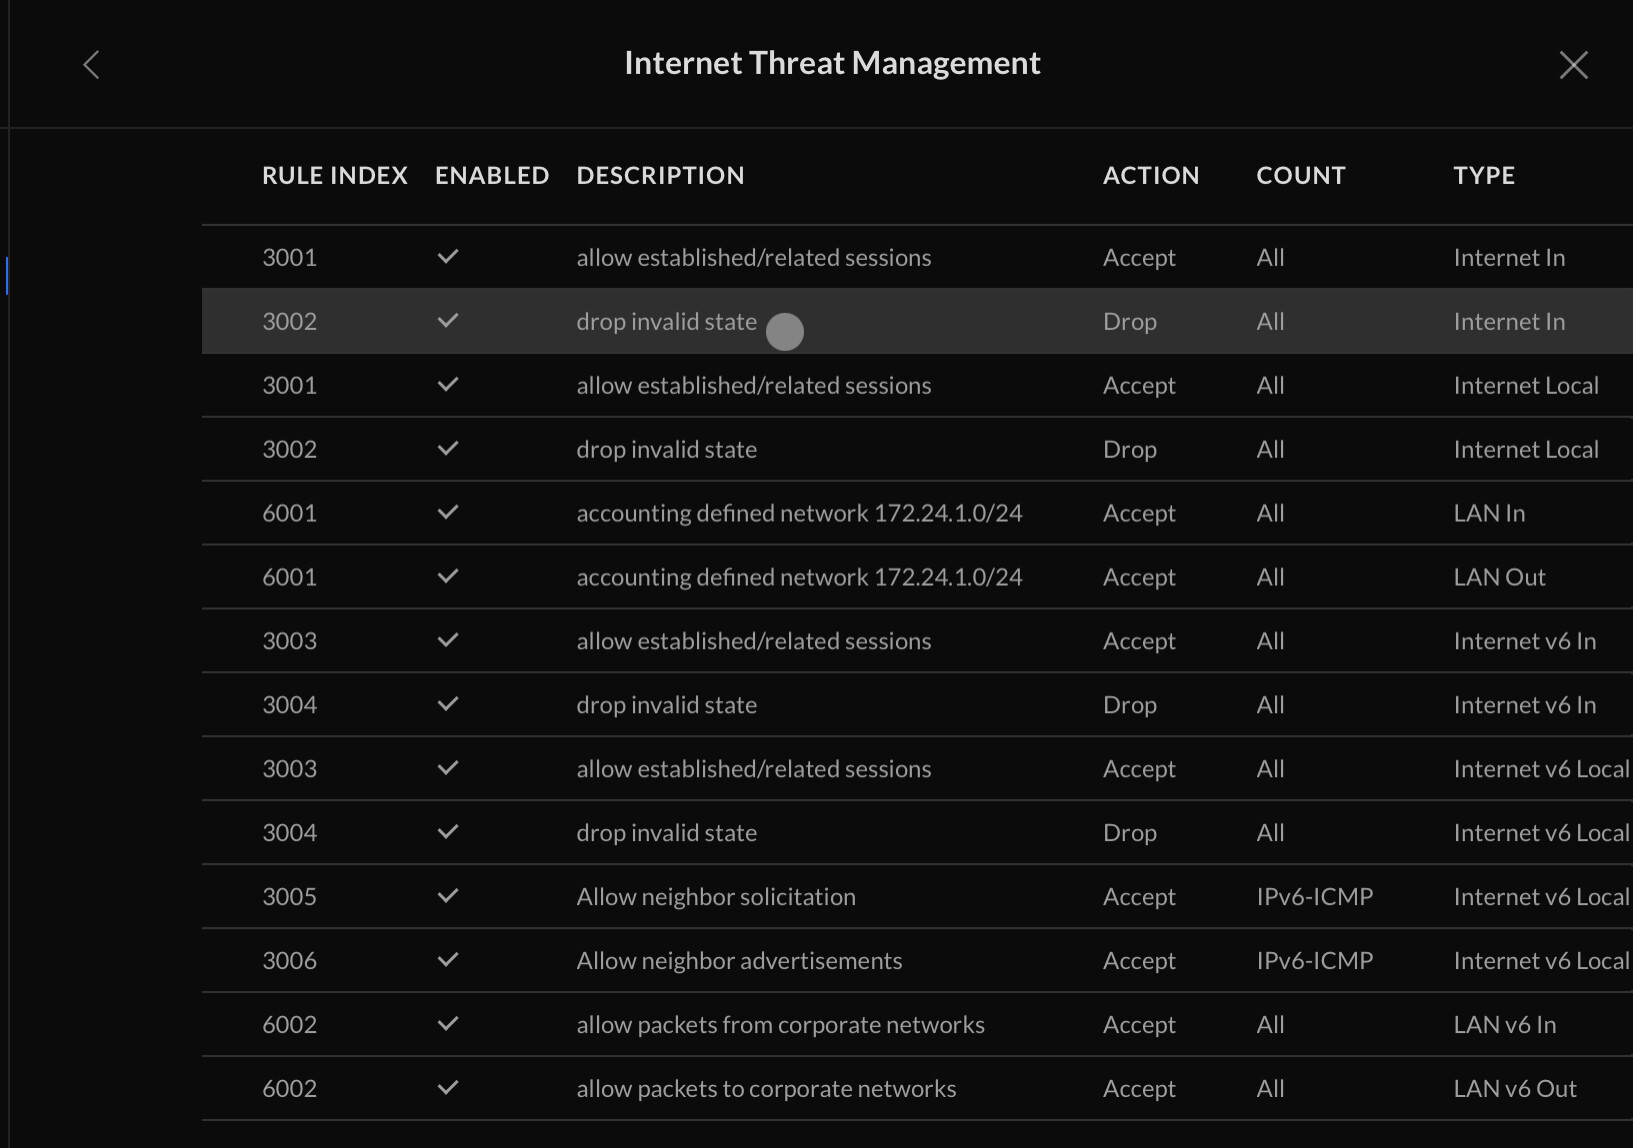Toggle enabled check for 3001 Internet In rule
The height and width of the screenshot is (1148, 1633).
coord(448,257)
